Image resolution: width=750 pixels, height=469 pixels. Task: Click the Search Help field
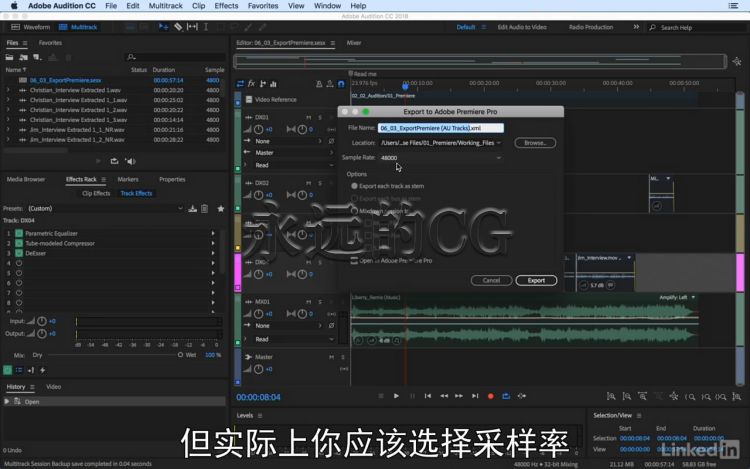[697, 28]
